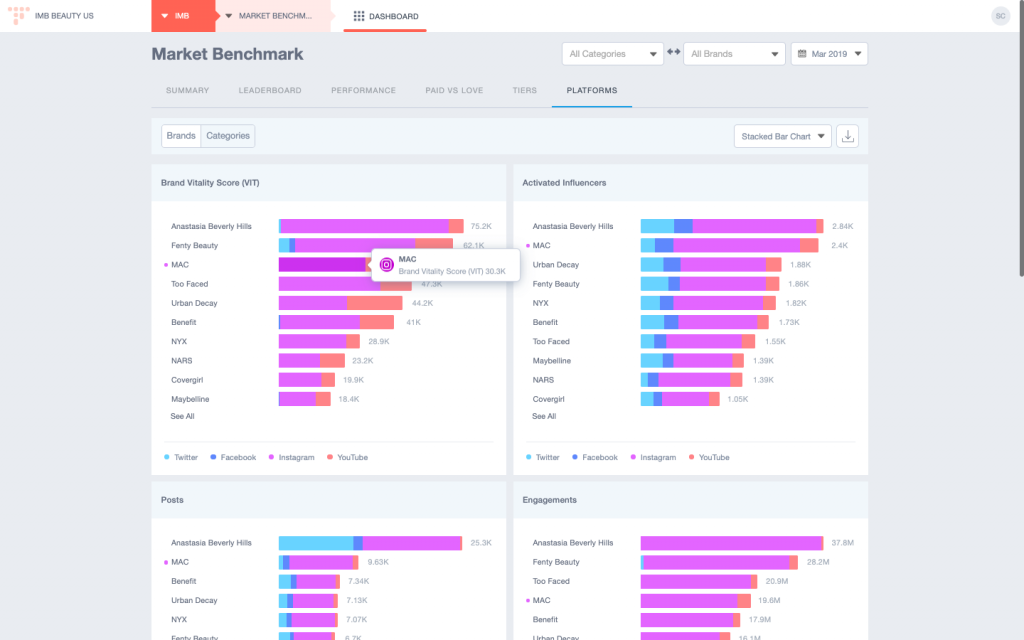This screenshot has width=1024, height=640.
Task: Switch to the Paid vs Love tab
Action: (454, 90)
